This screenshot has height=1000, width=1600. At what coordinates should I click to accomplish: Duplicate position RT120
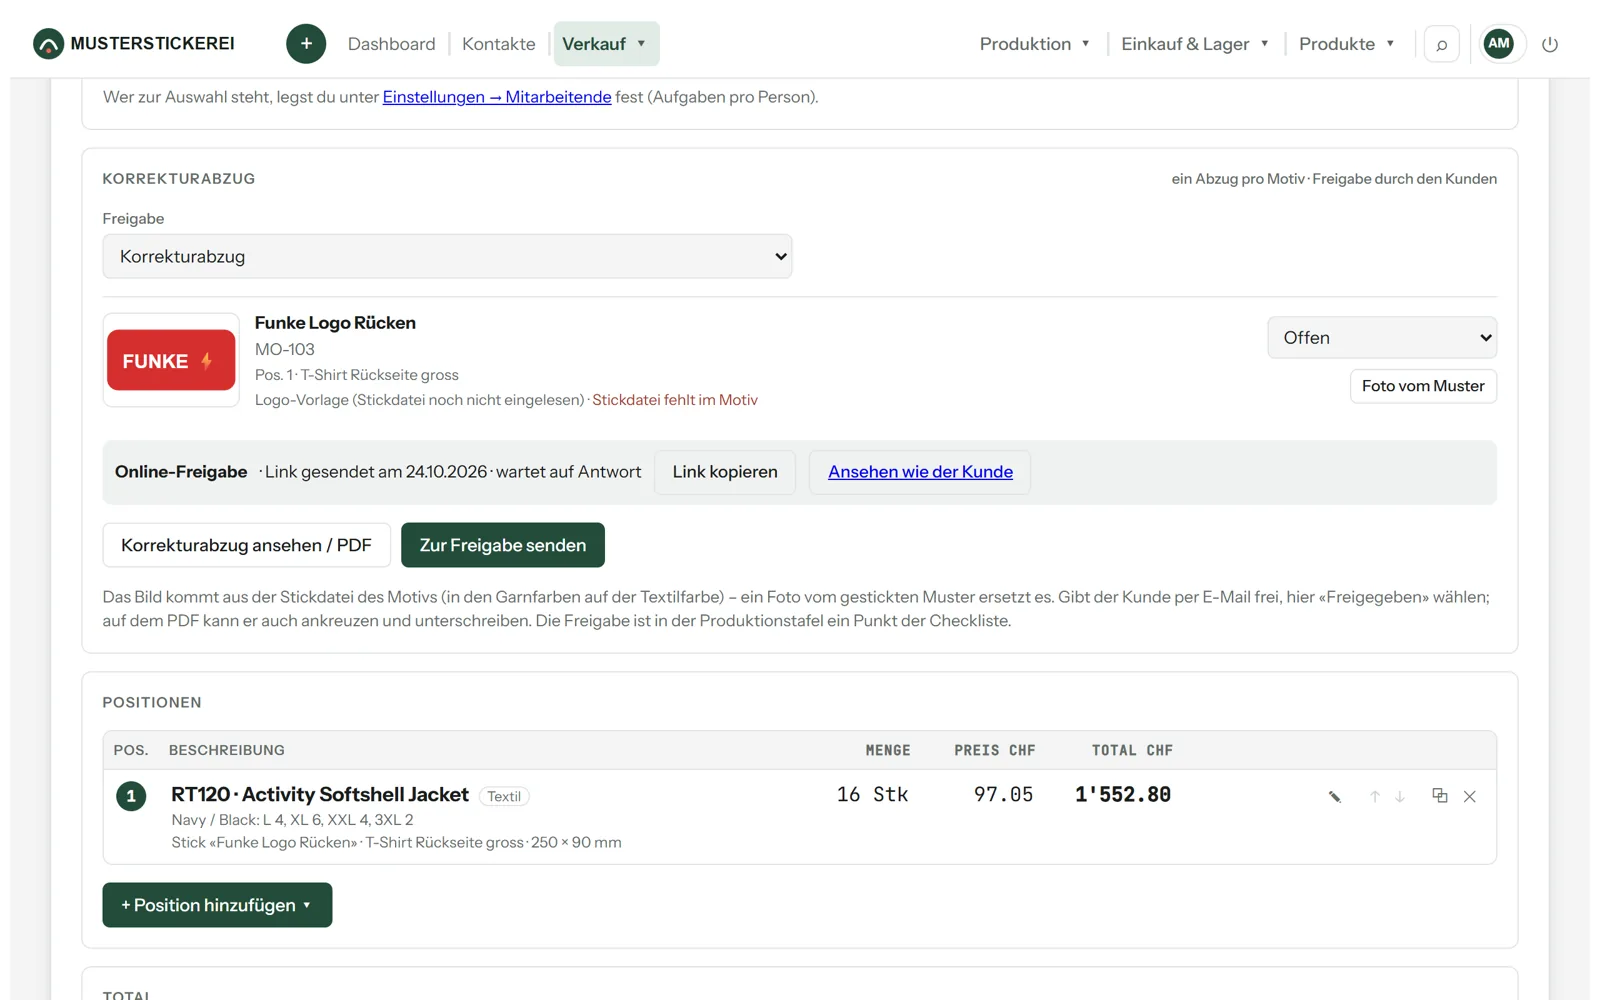click(1440, 795)
